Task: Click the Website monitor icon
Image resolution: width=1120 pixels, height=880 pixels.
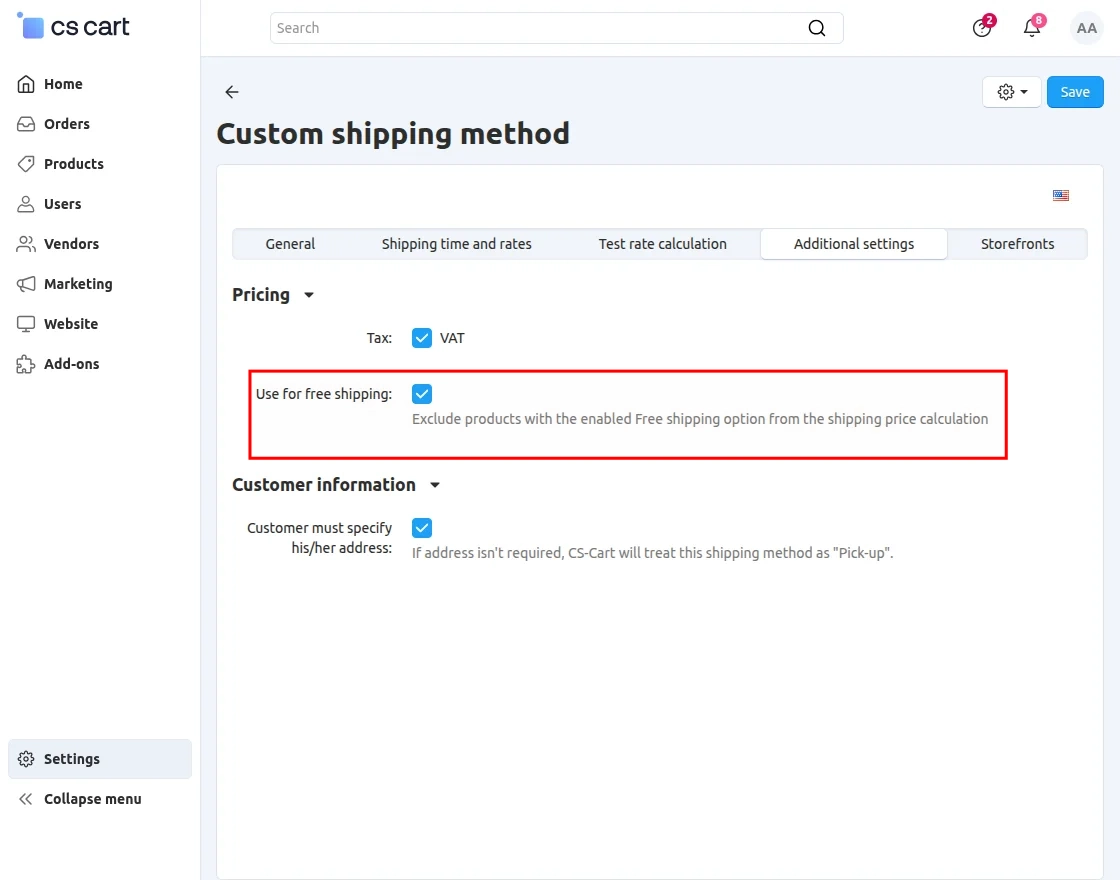Action: pos(26,324)
